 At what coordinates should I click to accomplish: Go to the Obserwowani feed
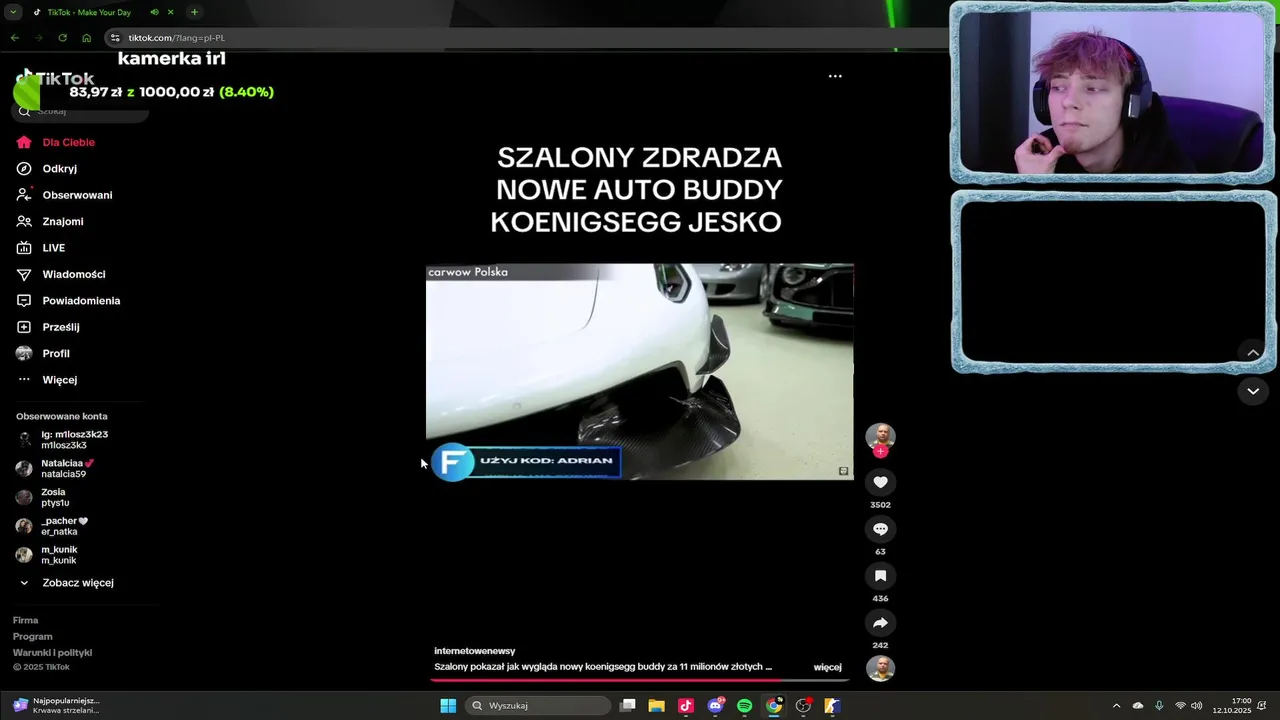coord(64,195)
